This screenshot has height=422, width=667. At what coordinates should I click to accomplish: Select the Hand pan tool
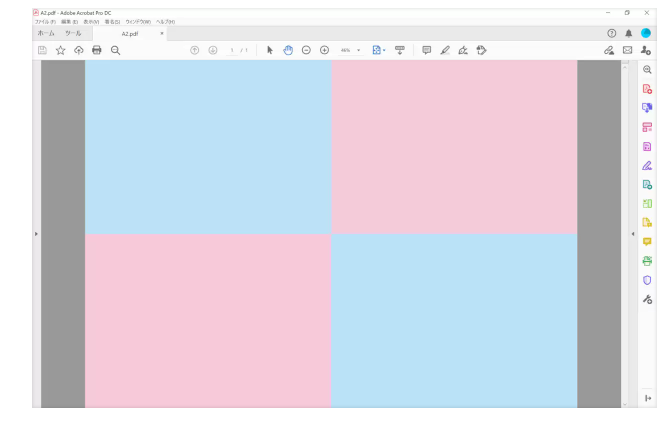[288, 49]
